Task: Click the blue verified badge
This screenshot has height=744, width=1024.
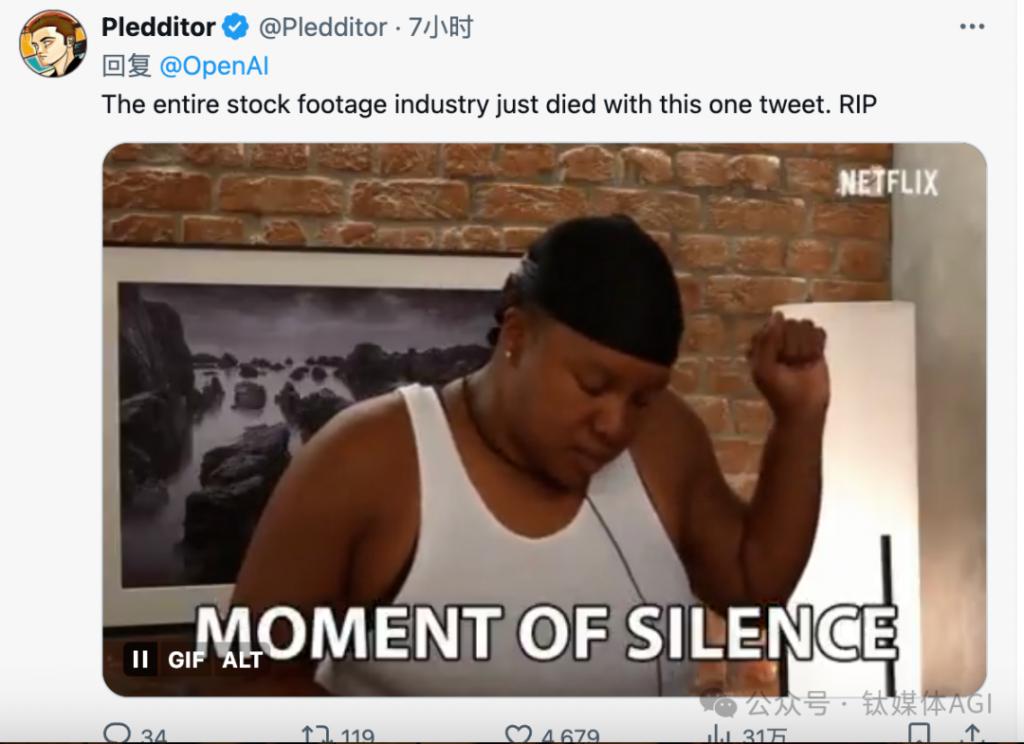Action: (235, 27)
